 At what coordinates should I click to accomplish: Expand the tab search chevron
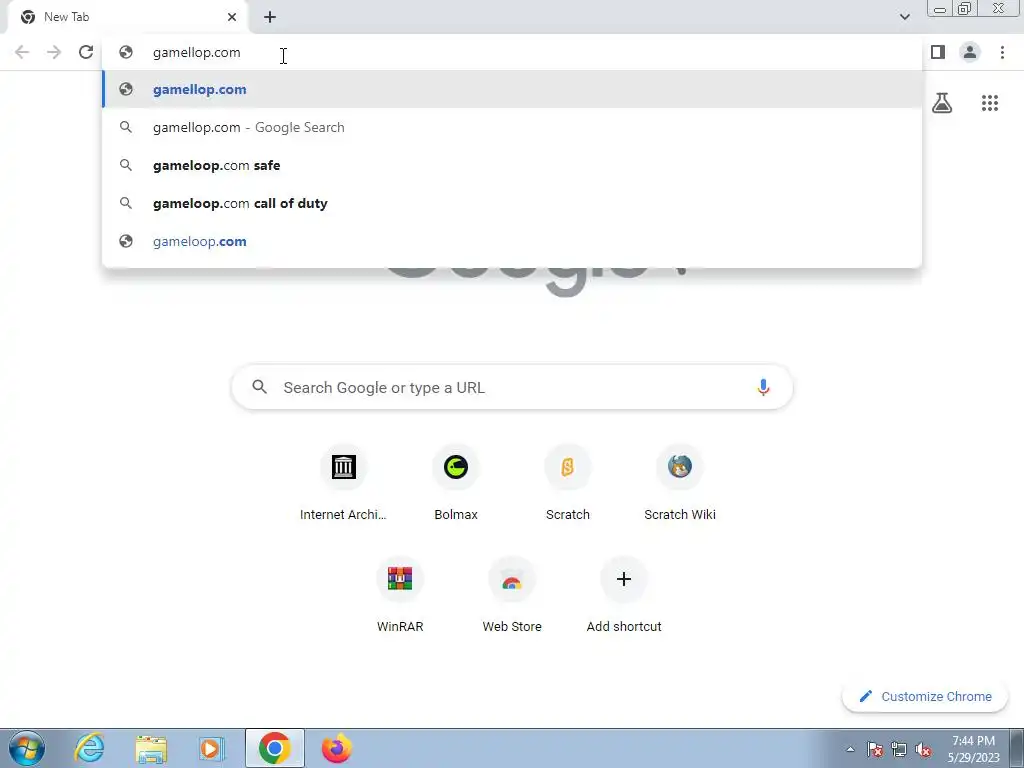click(904, 17)
